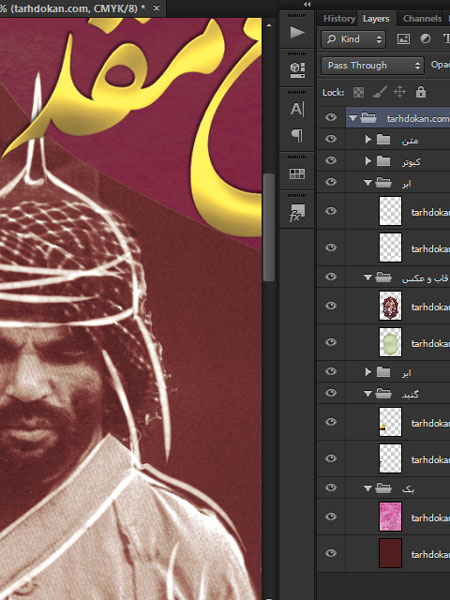
Task: Hide the green shape thumbnail layer
Action: click(331, 342)
